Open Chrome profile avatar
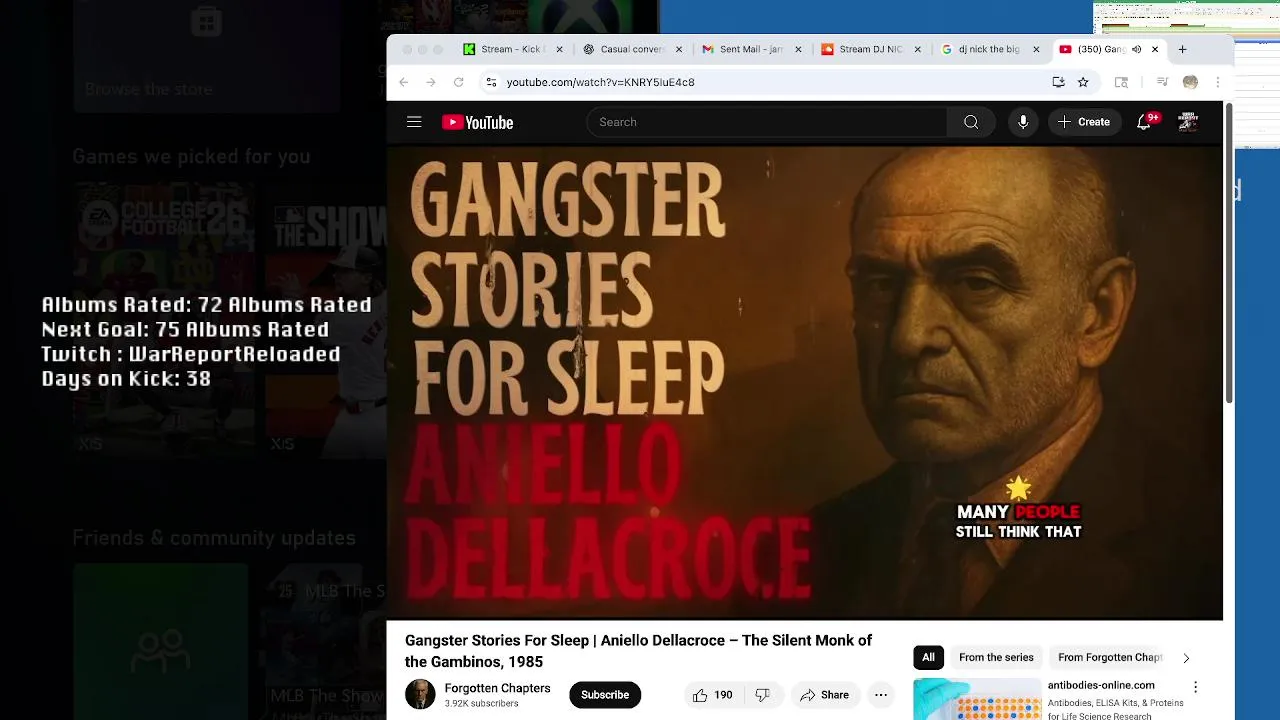Screen dimensions: 1280x720 [x=1190, y=82]
